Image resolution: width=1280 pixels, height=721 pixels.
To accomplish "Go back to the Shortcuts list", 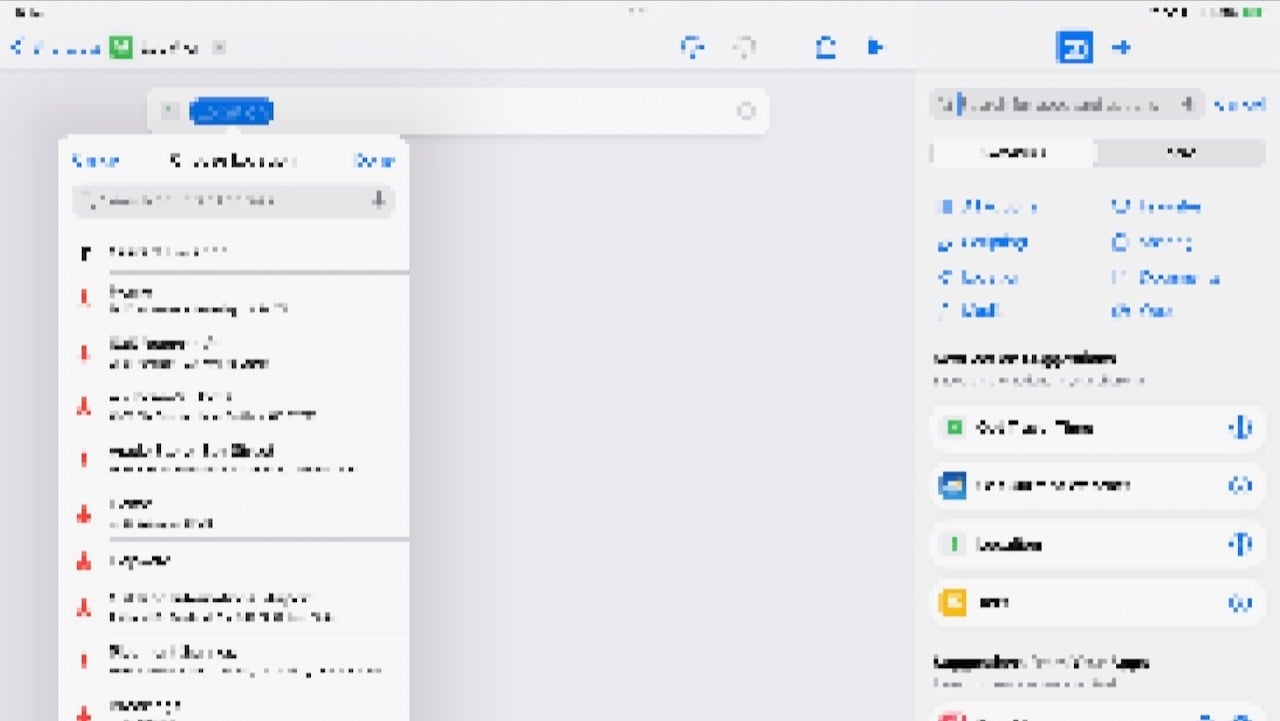I will pyautogui.click(x=56, y=48).
